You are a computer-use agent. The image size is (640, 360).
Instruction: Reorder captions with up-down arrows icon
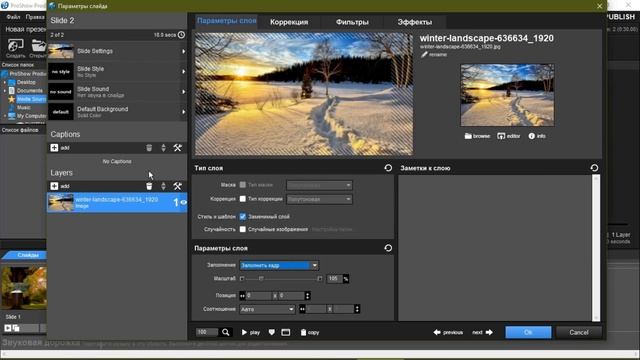click(x=163, y=148)
